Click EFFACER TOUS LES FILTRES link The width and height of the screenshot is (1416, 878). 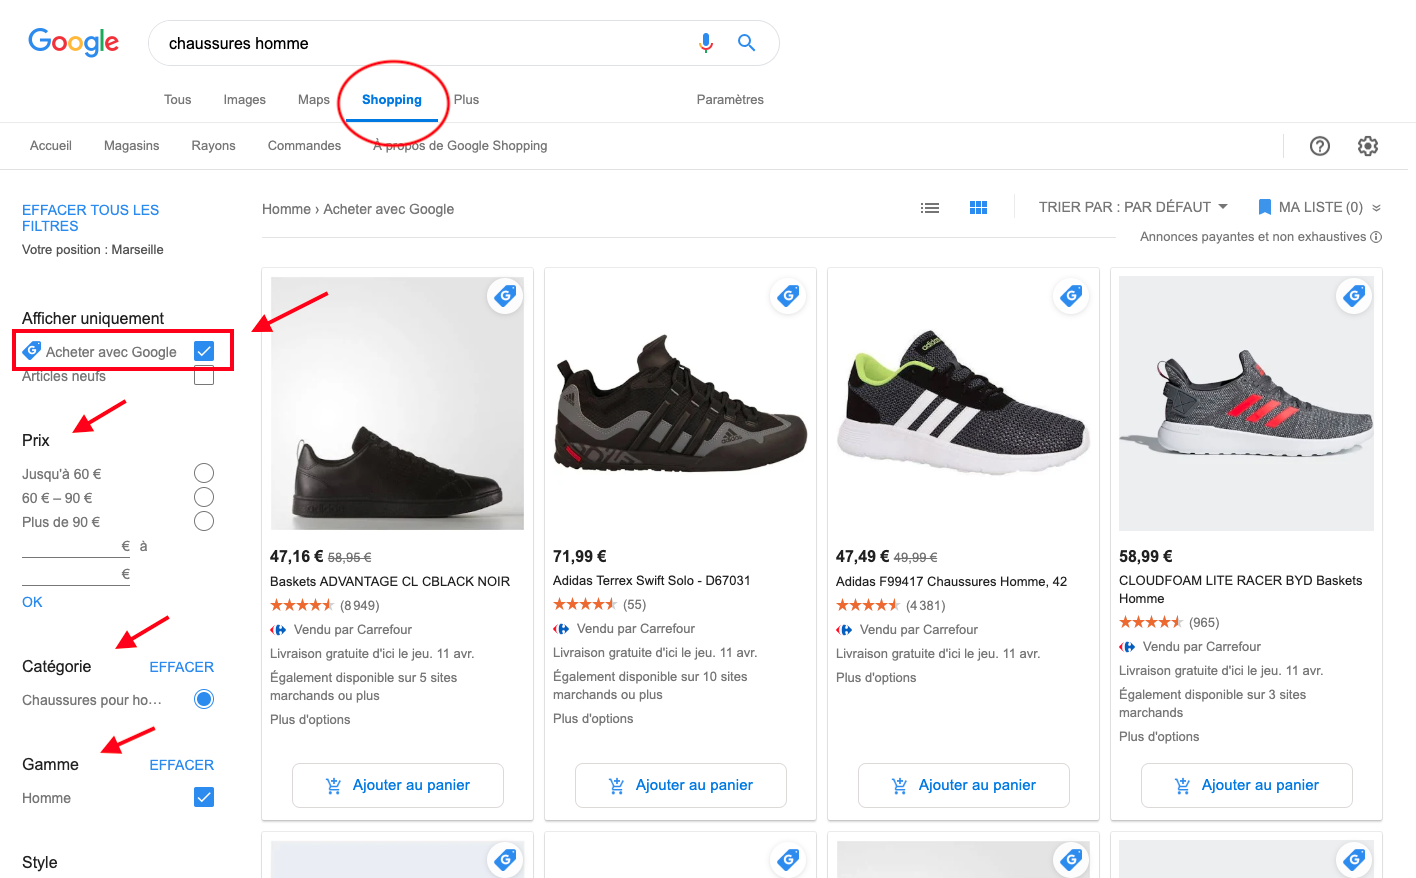pos(90,218)
